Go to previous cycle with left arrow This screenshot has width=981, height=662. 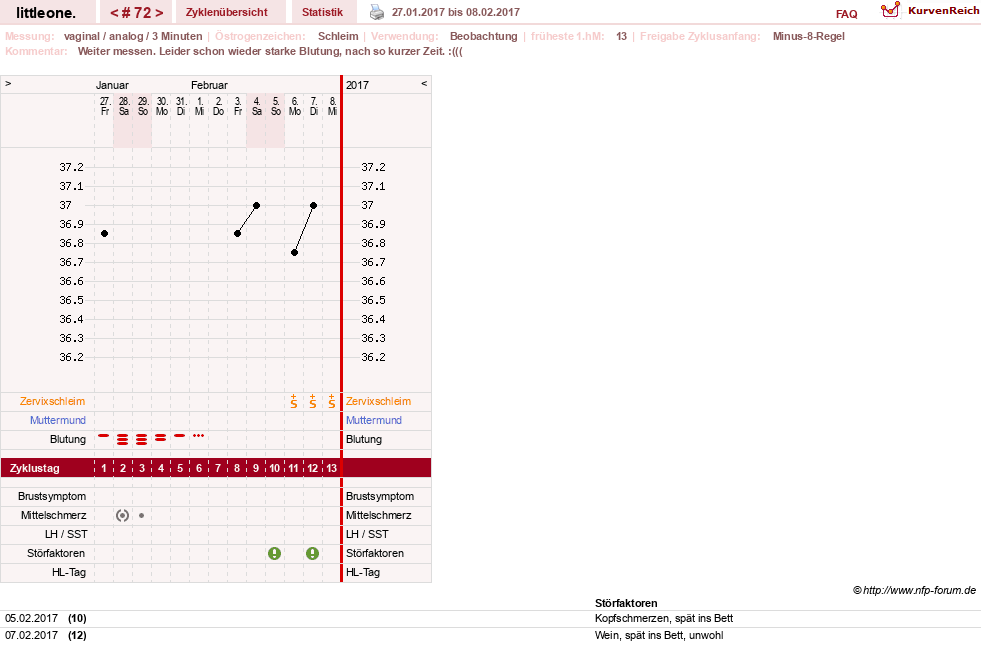(114, 13)
